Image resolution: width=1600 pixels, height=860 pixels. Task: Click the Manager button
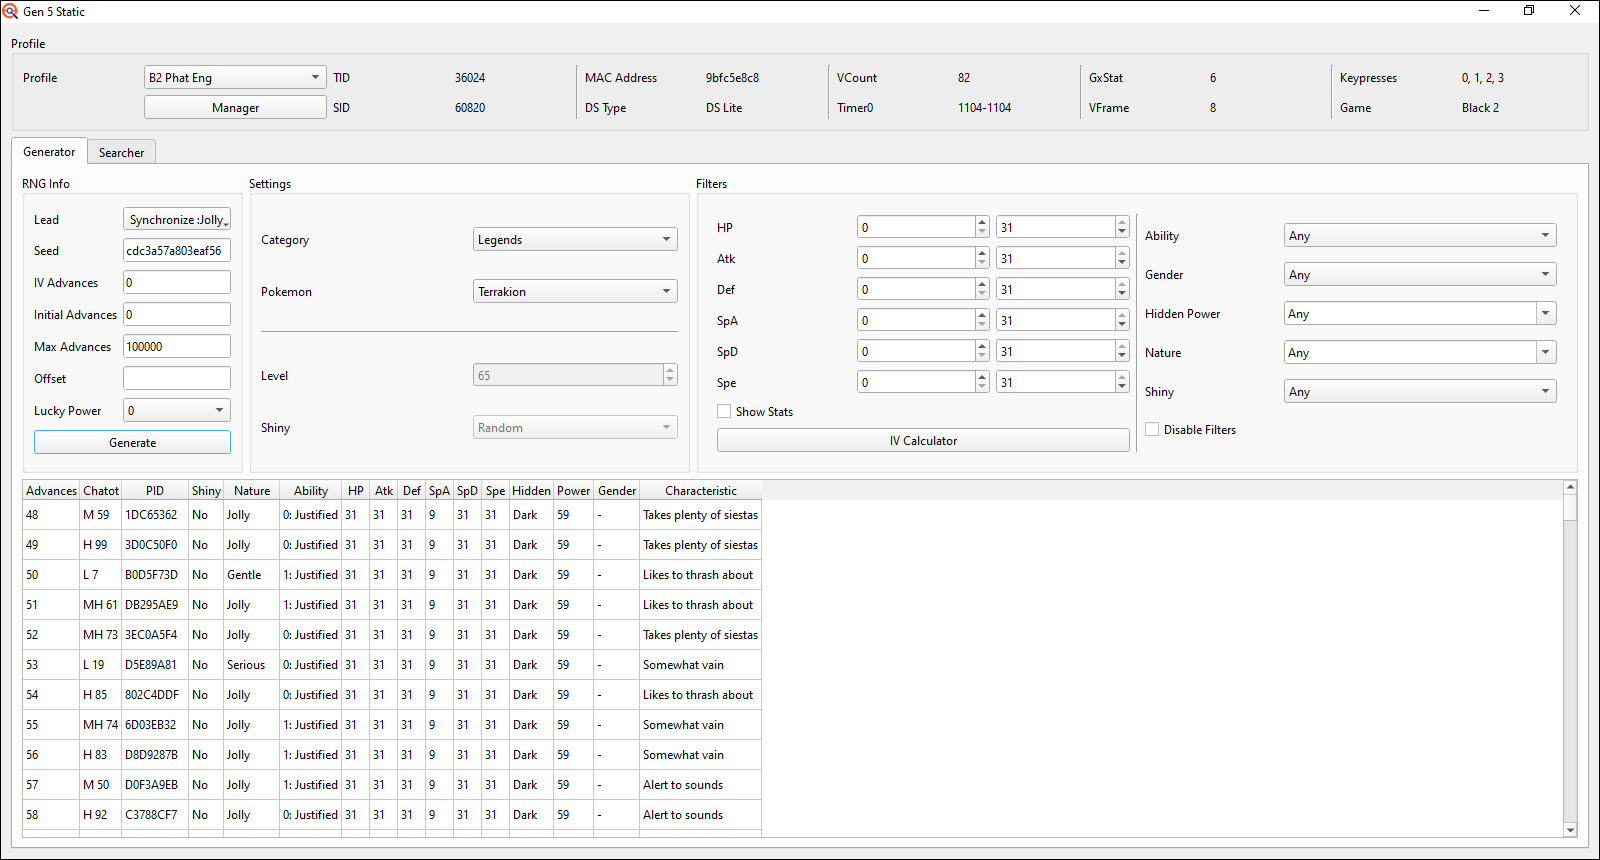coord(235,108)
